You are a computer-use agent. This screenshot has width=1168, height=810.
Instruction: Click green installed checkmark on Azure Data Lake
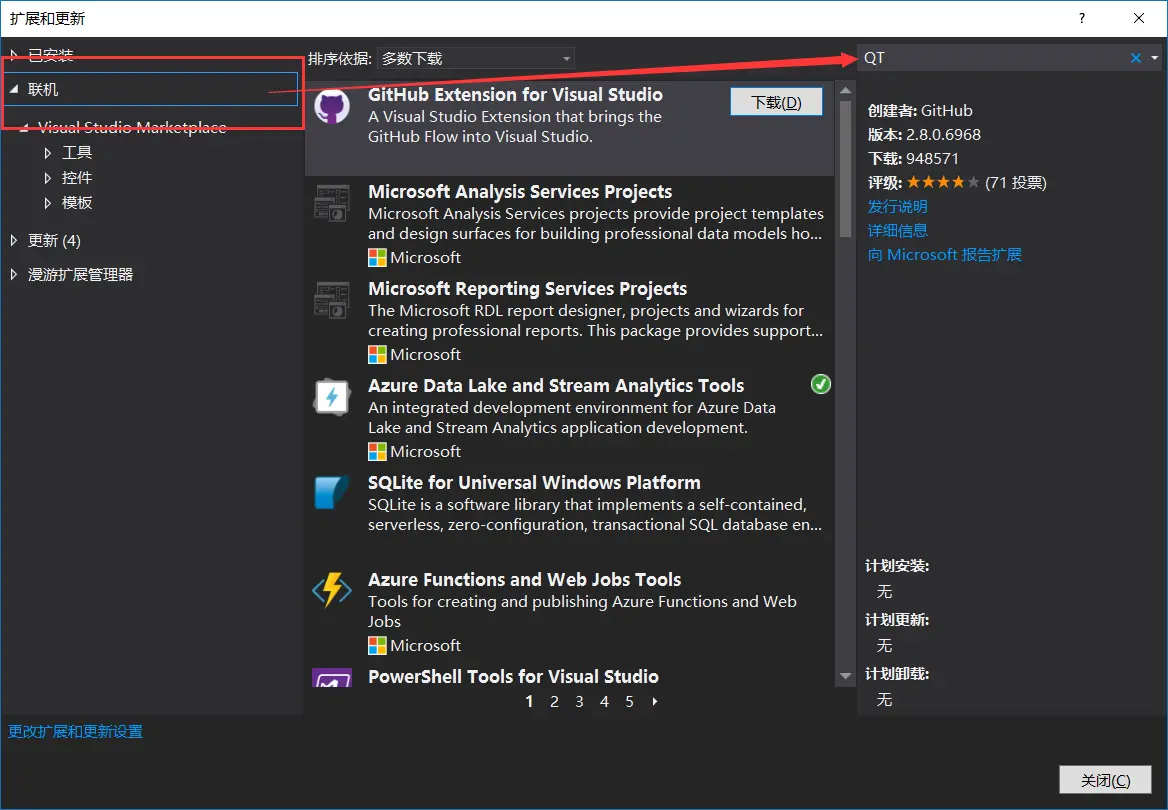(820, 385)
